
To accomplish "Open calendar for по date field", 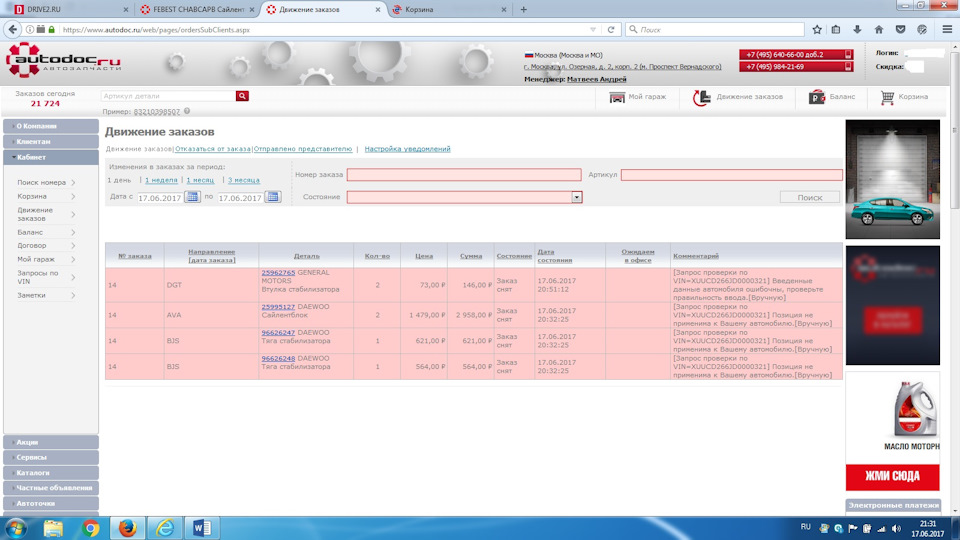I will (273, 197).
